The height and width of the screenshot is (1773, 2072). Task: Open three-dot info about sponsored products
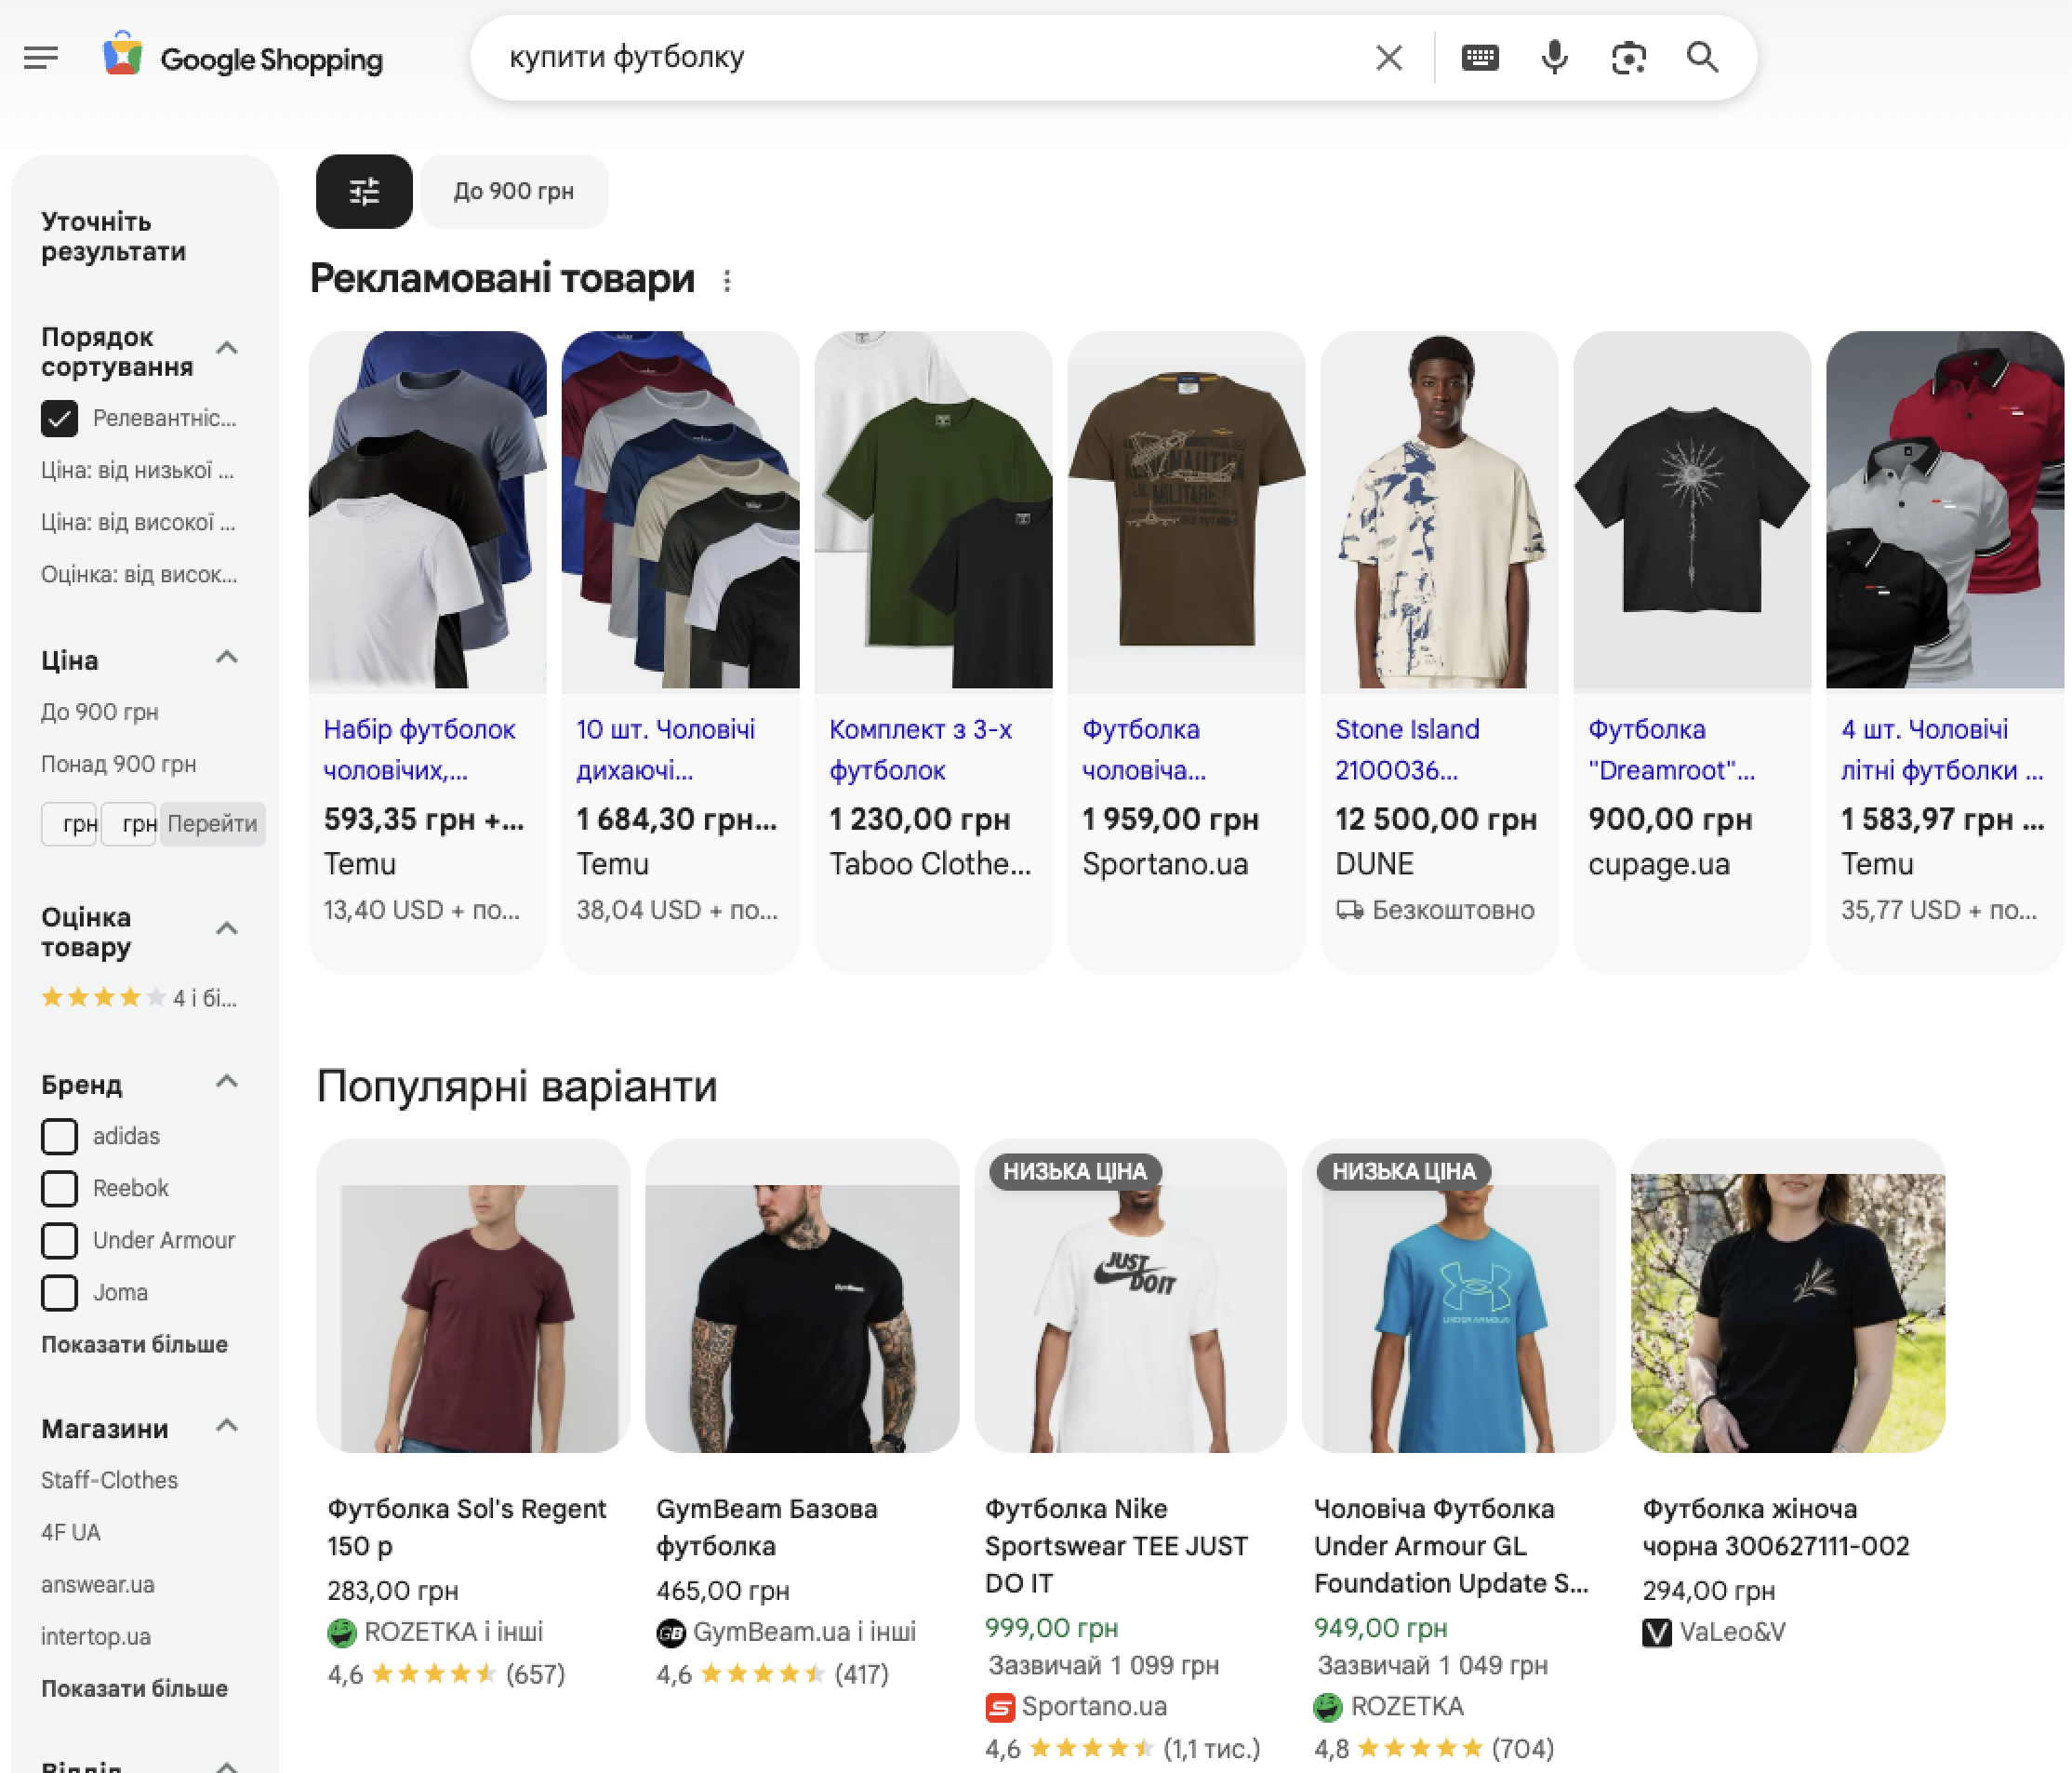pyautogui.click(x=727, y=281)
